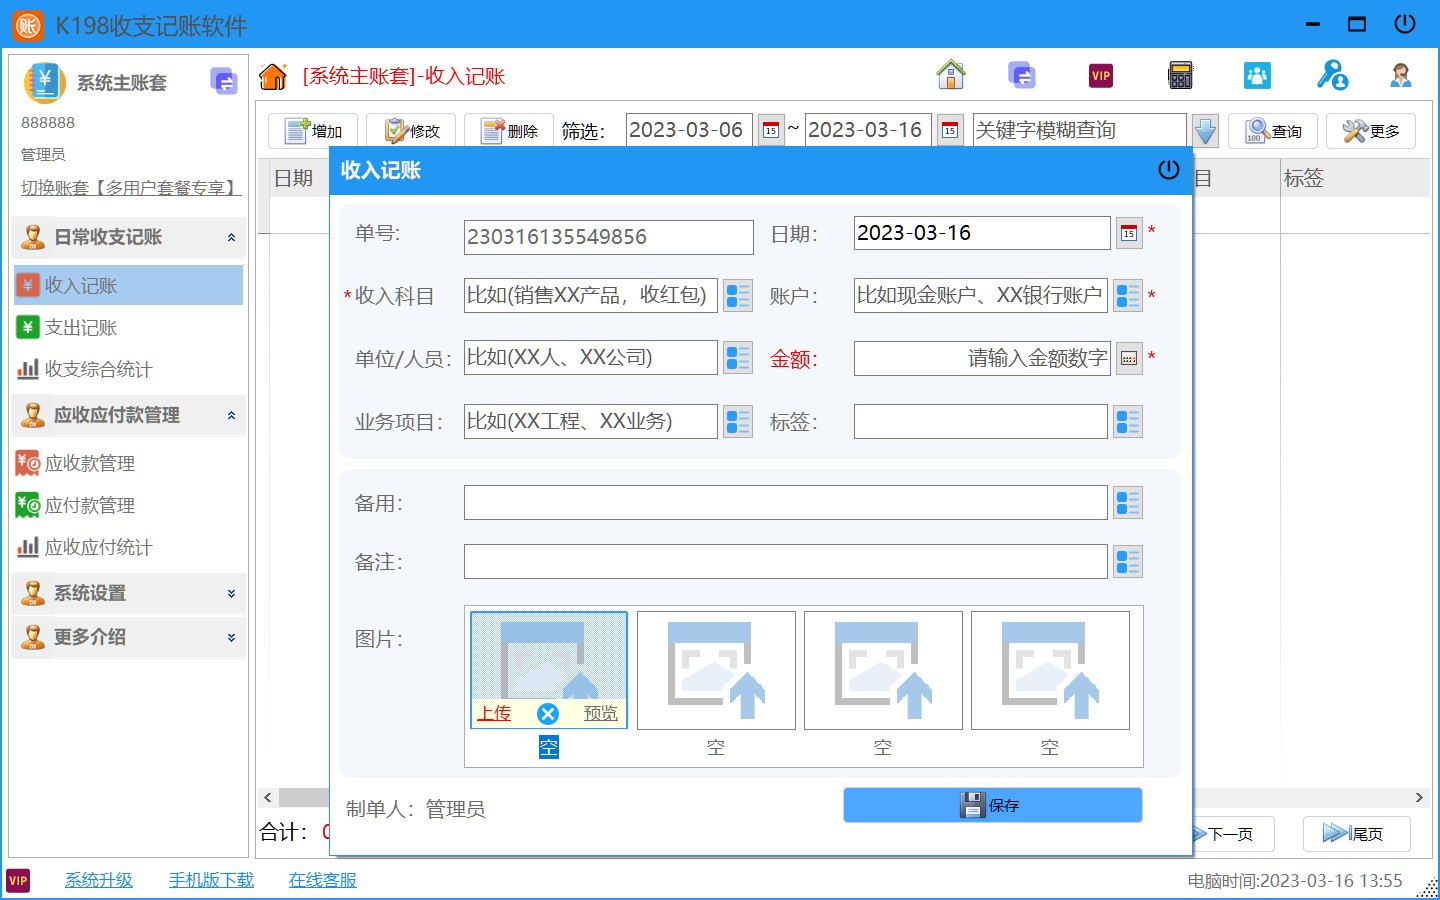The image size is (1440, 900).
Task: Remove the first uploaded image with the X
Action: [548, 713]
